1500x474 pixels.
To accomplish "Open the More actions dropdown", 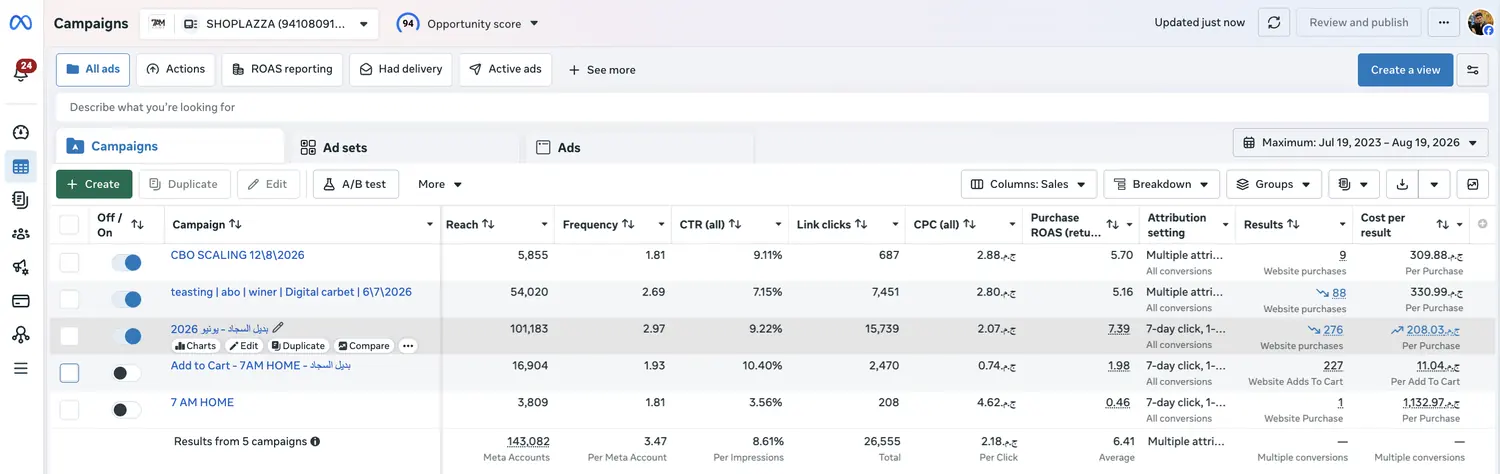I will (440, 184).
